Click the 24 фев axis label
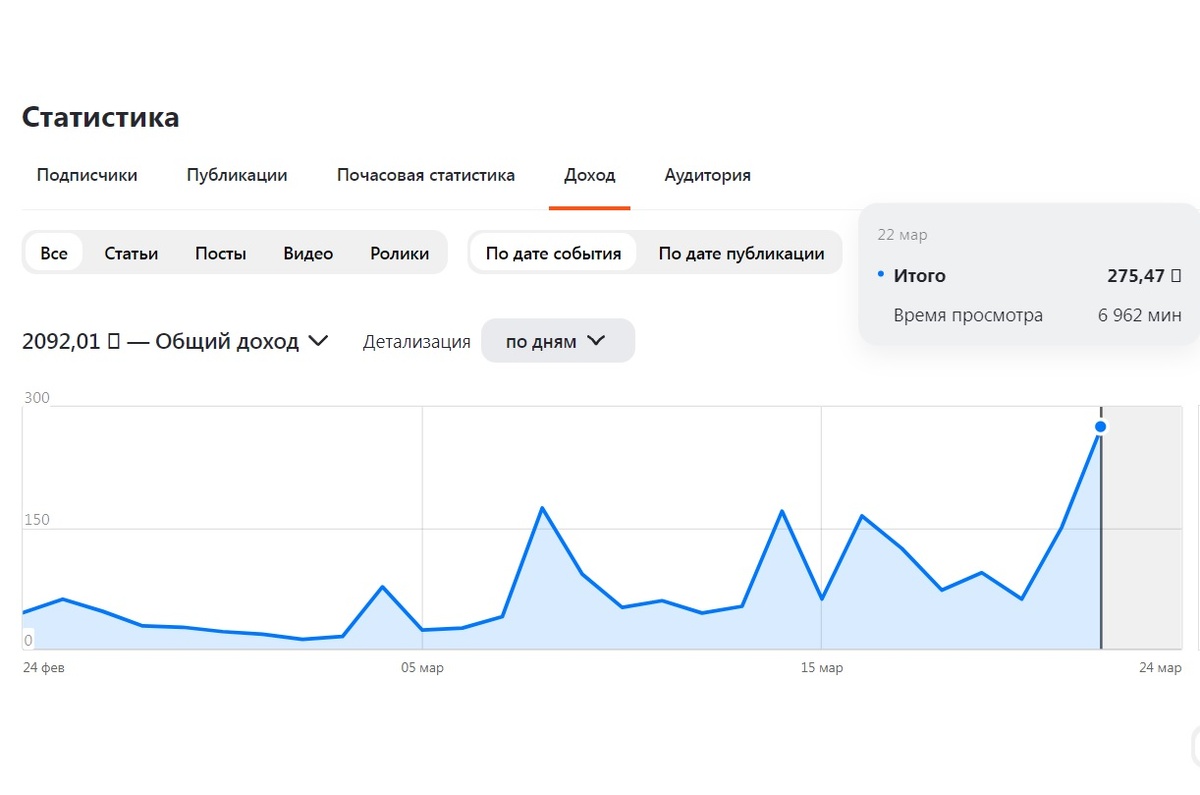Screen dimensions: 1200x795 click(44, 668)
